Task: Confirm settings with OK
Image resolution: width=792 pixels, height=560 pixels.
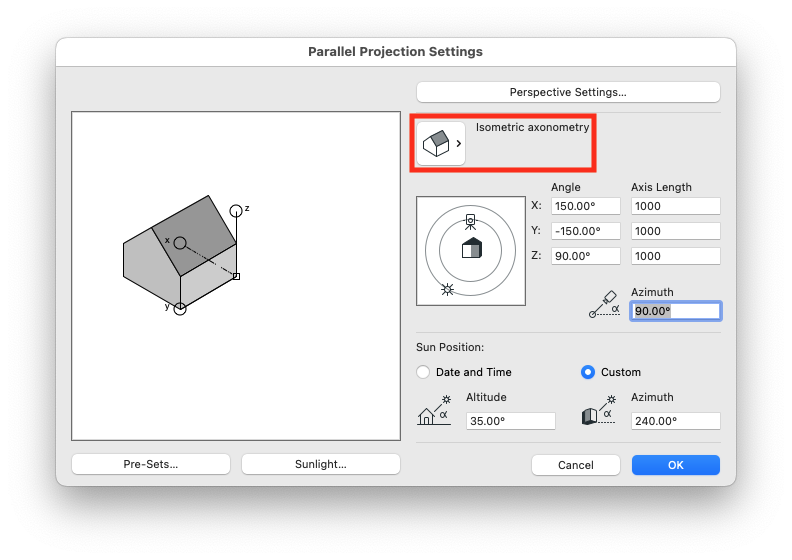Action: click(676, 465)
